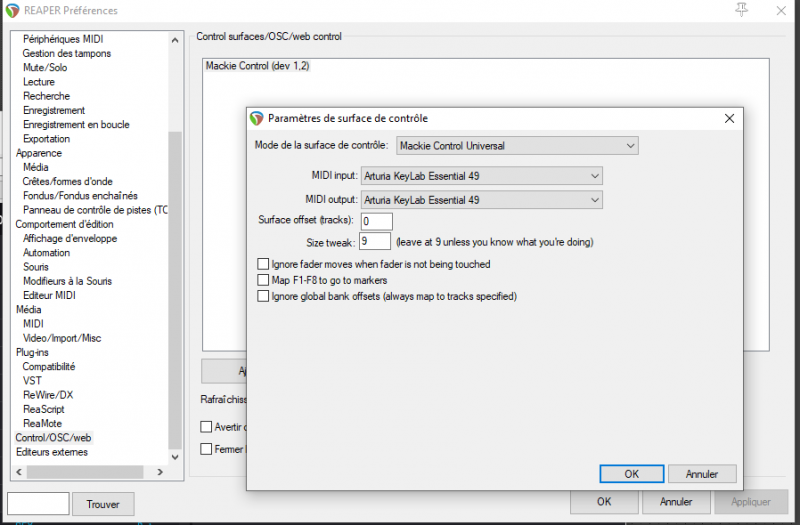Click the pin icon in the Preferences title bar
The height and width of the screenshot is (525, 800).
pyautogui.click(x=741, y=10)
